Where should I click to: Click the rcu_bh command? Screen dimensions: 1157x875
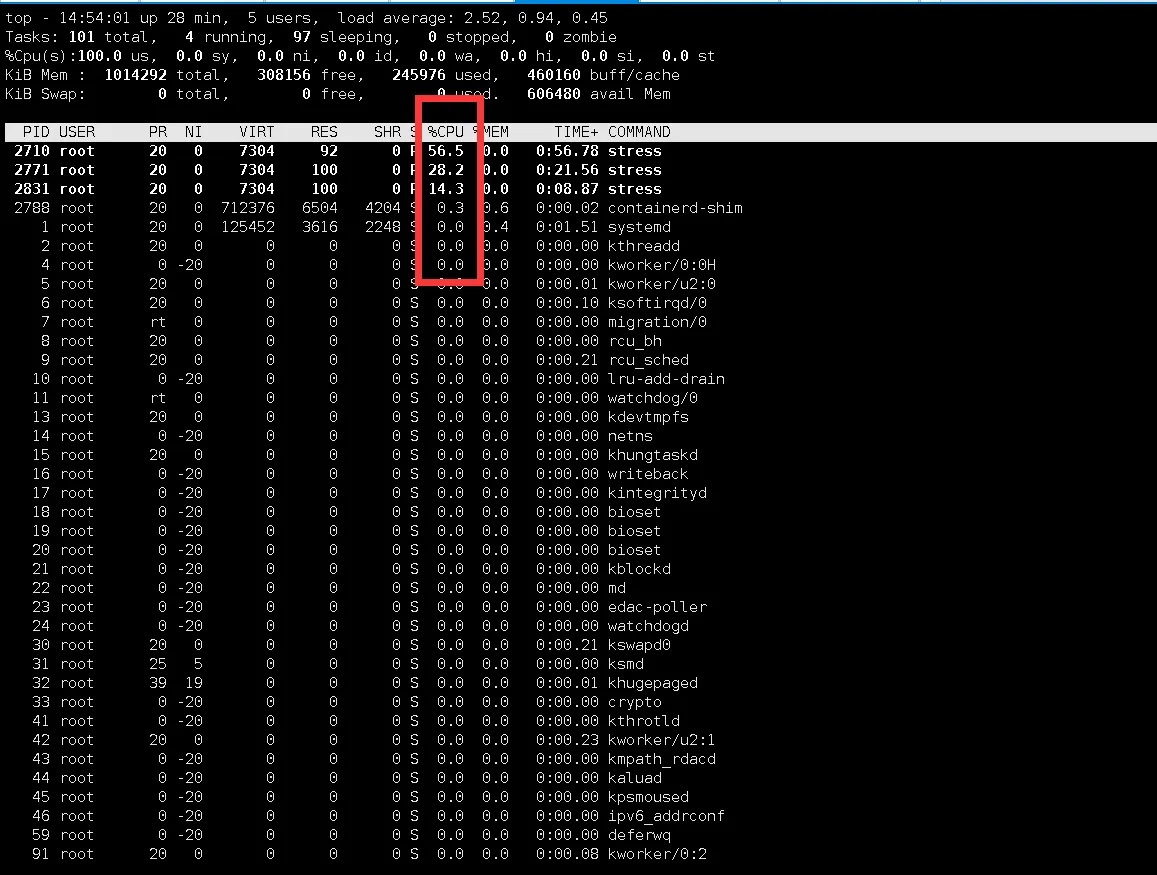pyautogui.click(x=635, y=342)
